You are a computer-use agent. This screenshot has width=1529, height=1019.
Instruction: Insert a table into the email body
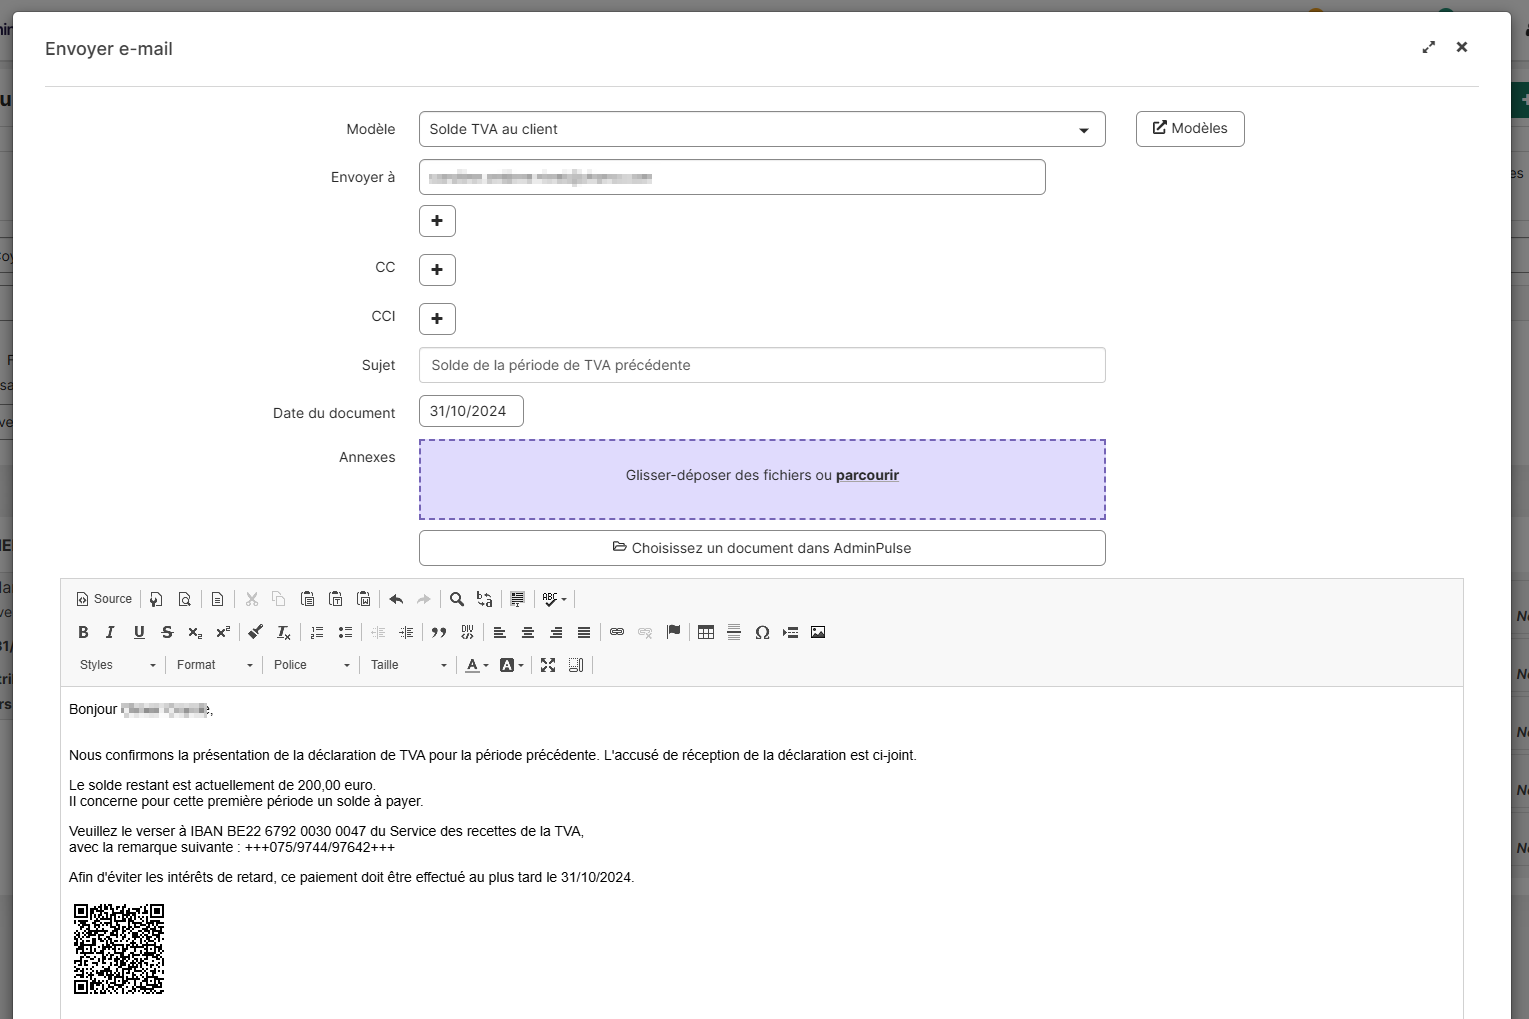pyautogui.click(x=706, y=632)
